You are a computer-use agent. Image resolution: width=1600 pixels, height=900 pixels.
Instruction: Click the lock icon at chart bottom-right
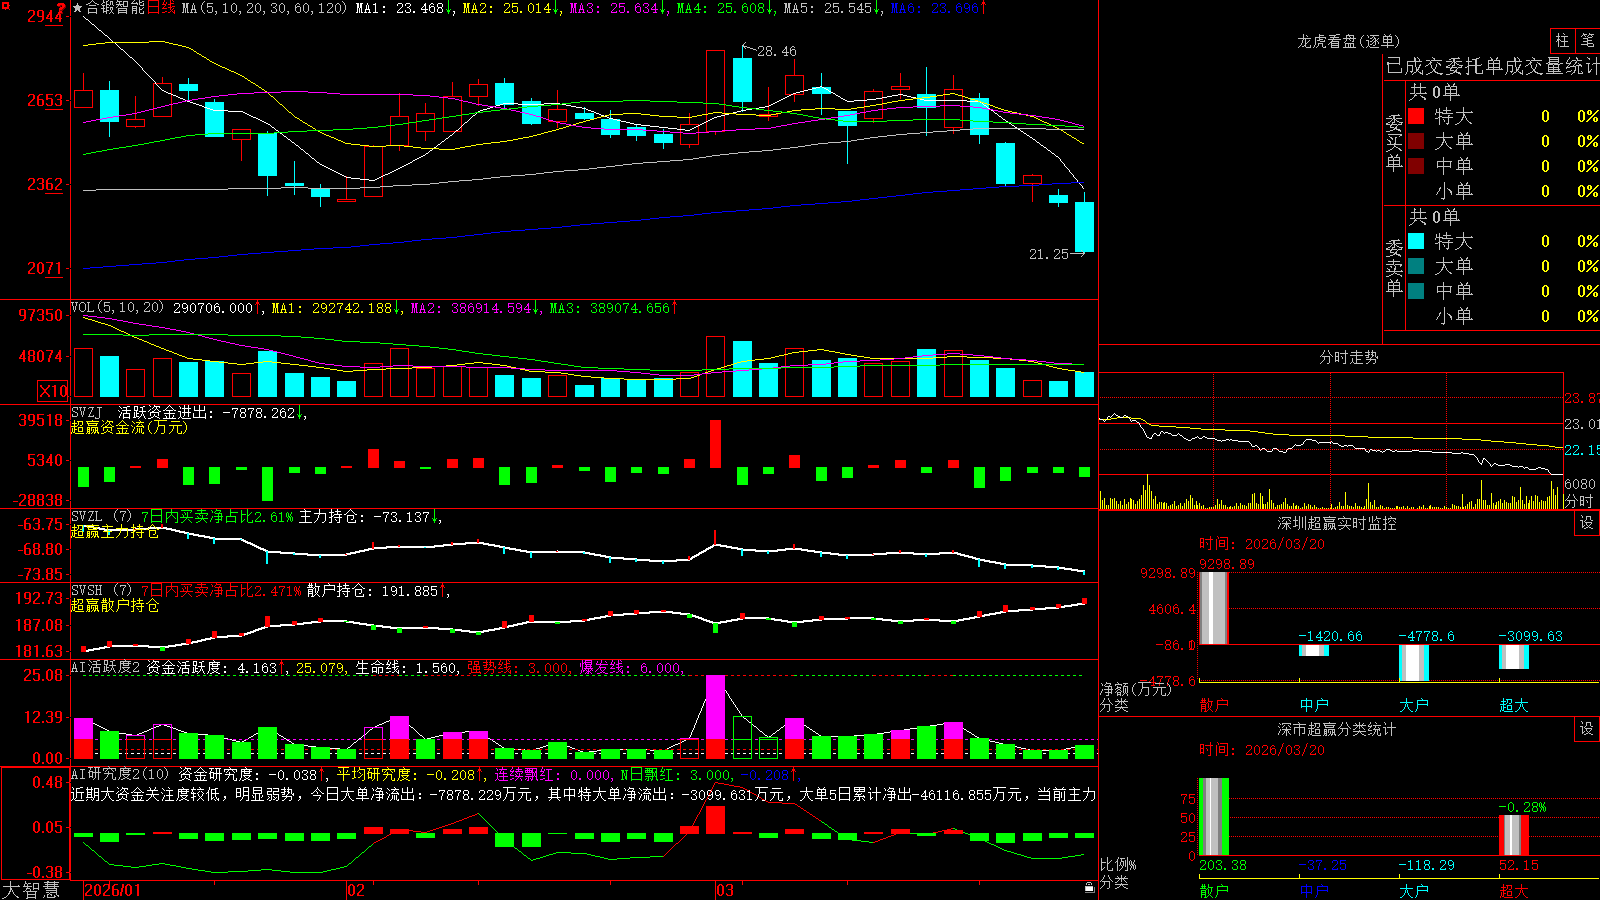[x=1089, y=888]
